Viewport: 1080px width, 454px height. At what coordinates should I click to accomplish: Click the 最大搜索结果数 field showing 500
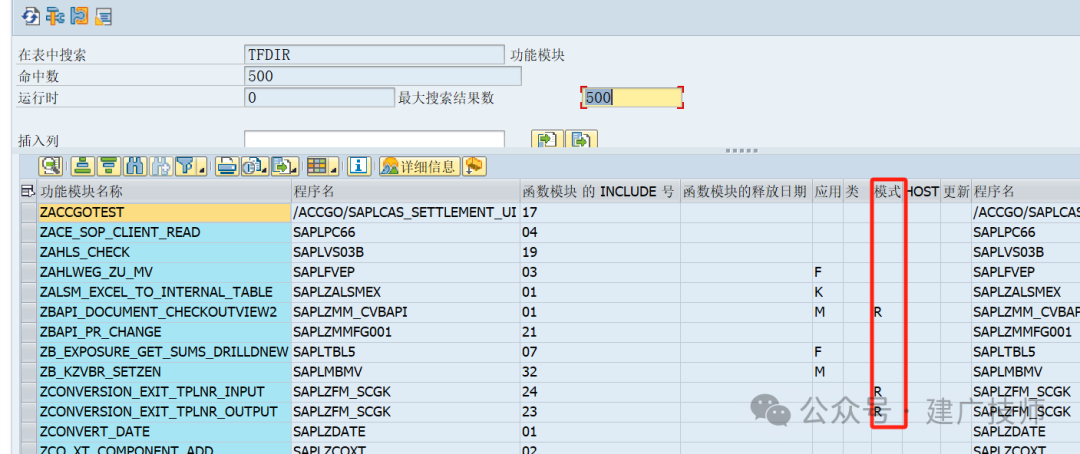(x=632, y=98)
